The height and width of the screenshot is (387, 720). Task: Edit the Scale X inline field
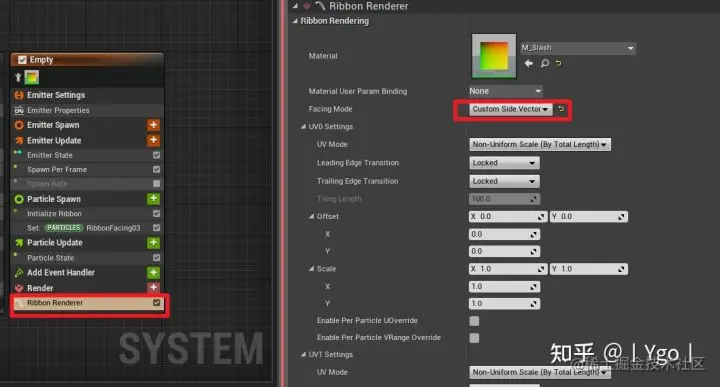point(508,269)
